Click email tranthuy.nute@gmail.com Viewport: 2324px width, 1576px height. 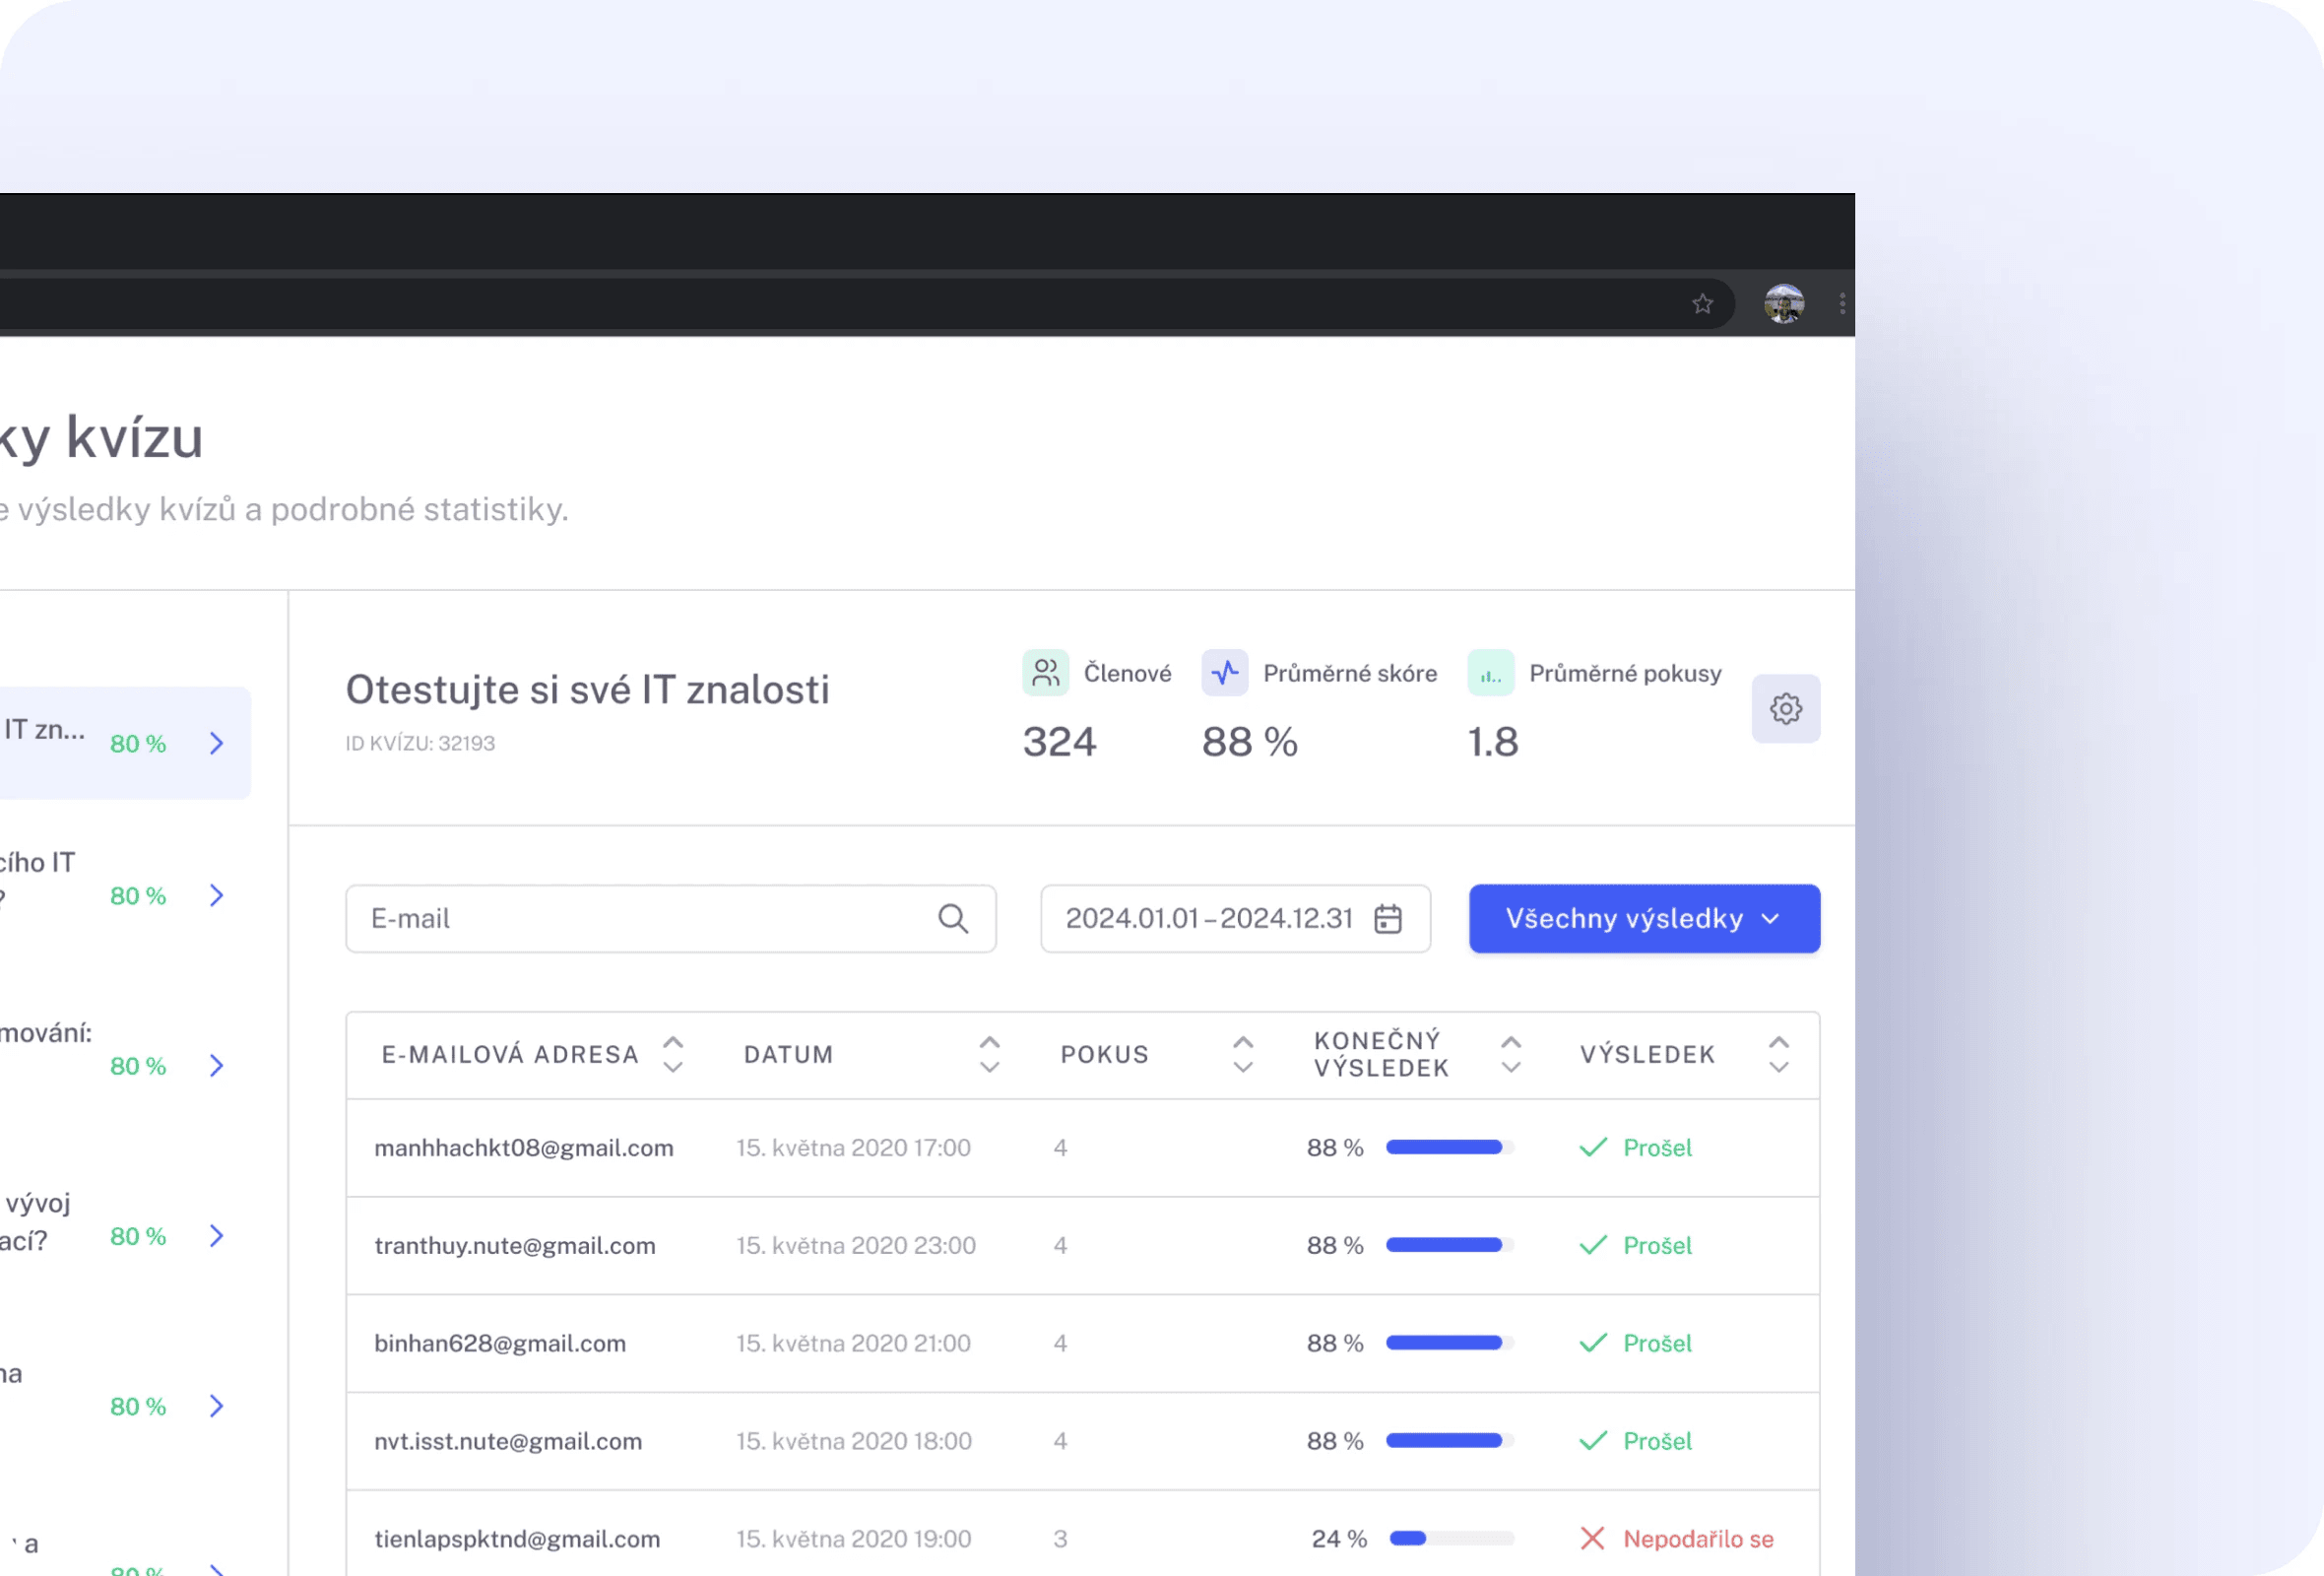click(x=515, y=1245)
